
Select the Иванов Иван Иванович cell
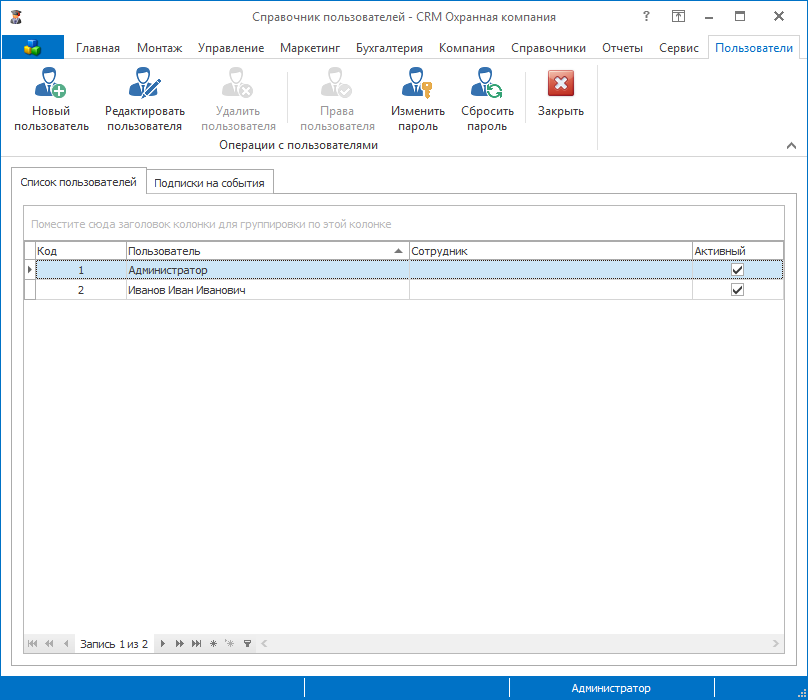point(267,290)
